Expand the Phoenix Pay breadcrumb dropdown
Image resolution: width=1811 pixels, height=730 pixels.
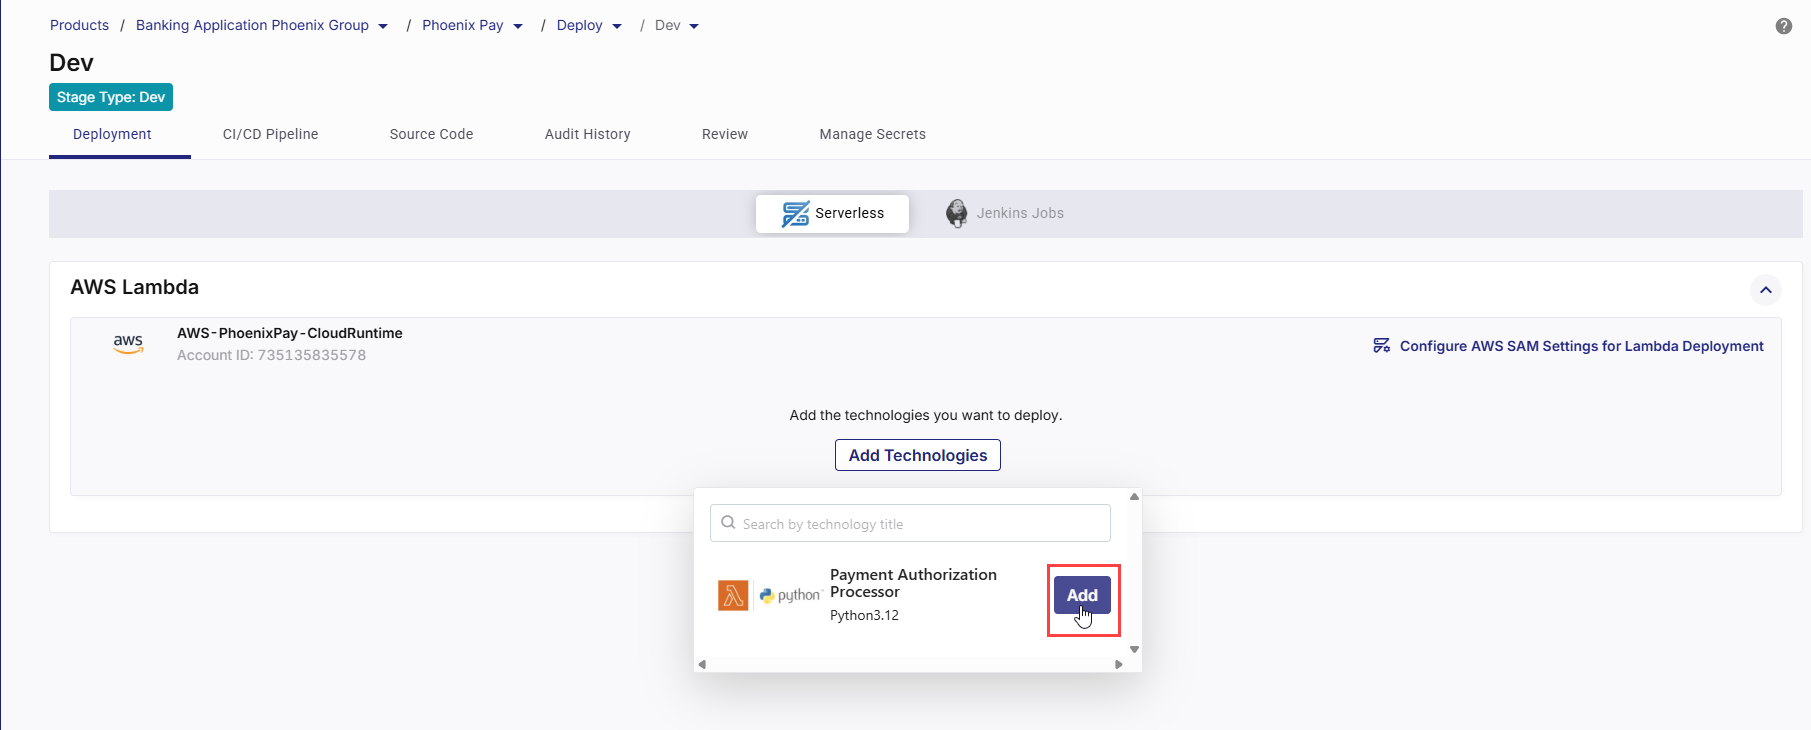(x=518, y=26)
